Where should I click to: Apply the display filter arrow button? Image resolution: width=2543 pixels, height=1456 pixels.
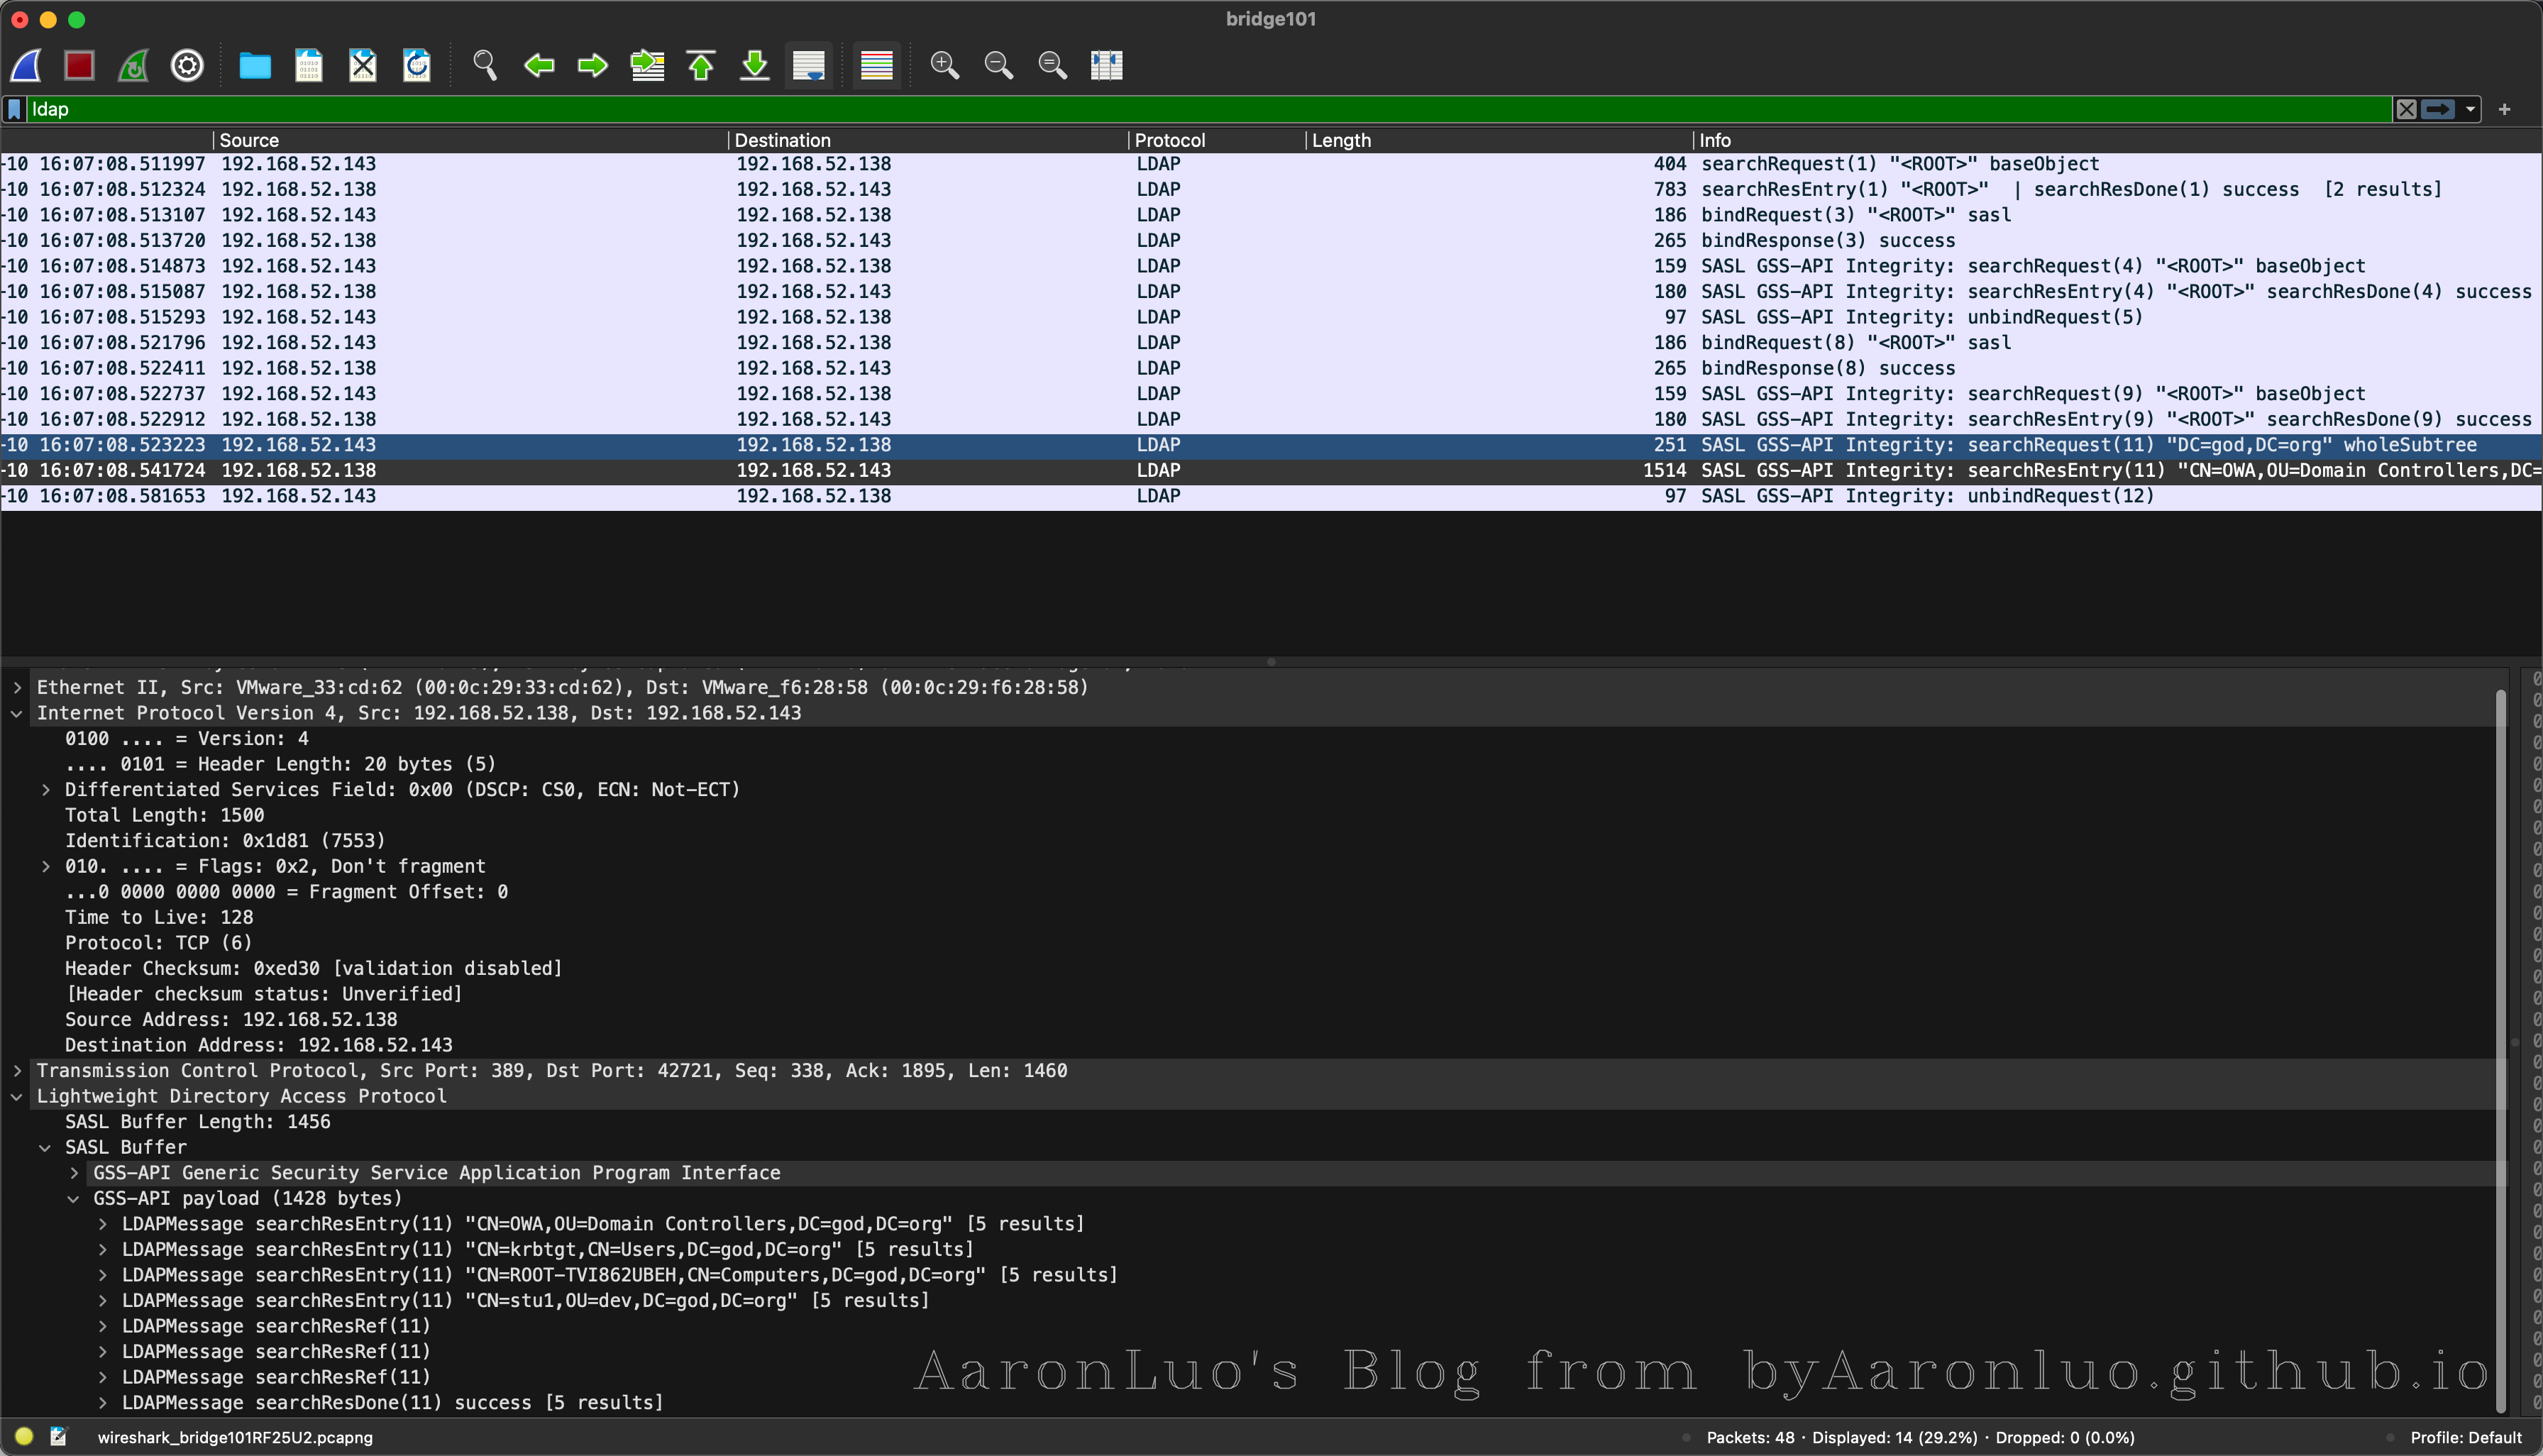2438,109
